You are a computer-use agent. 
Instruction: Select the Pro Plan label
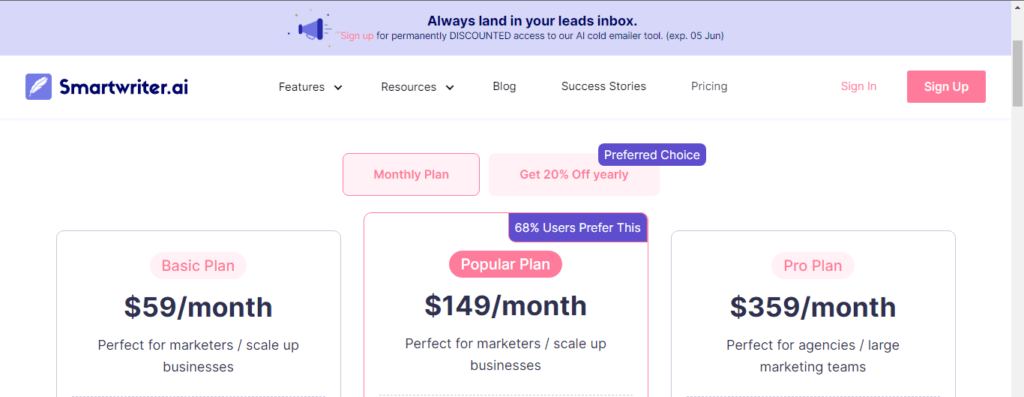813,266
